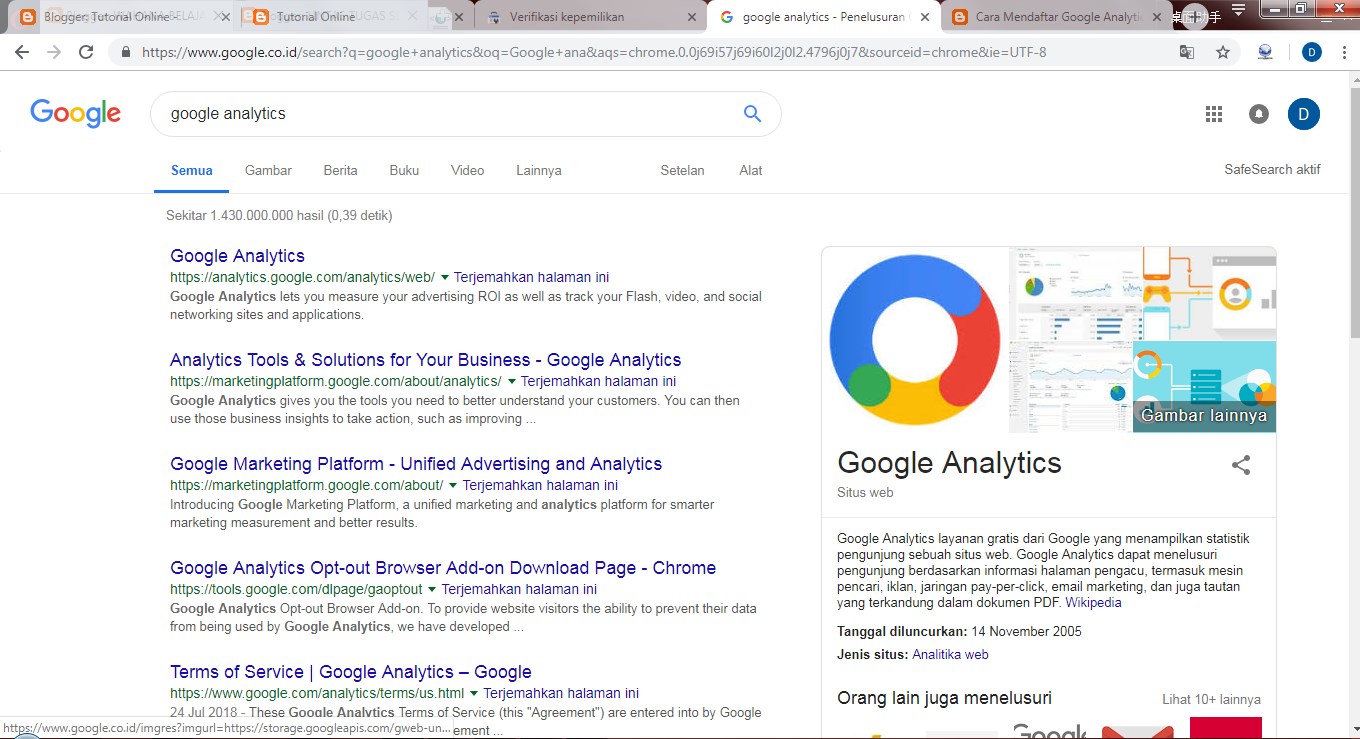Image resolution: width=1360 pixels, height=739 pixels.
Task: Open the Setelan search settings menu
Action: [x=682, y=170]
